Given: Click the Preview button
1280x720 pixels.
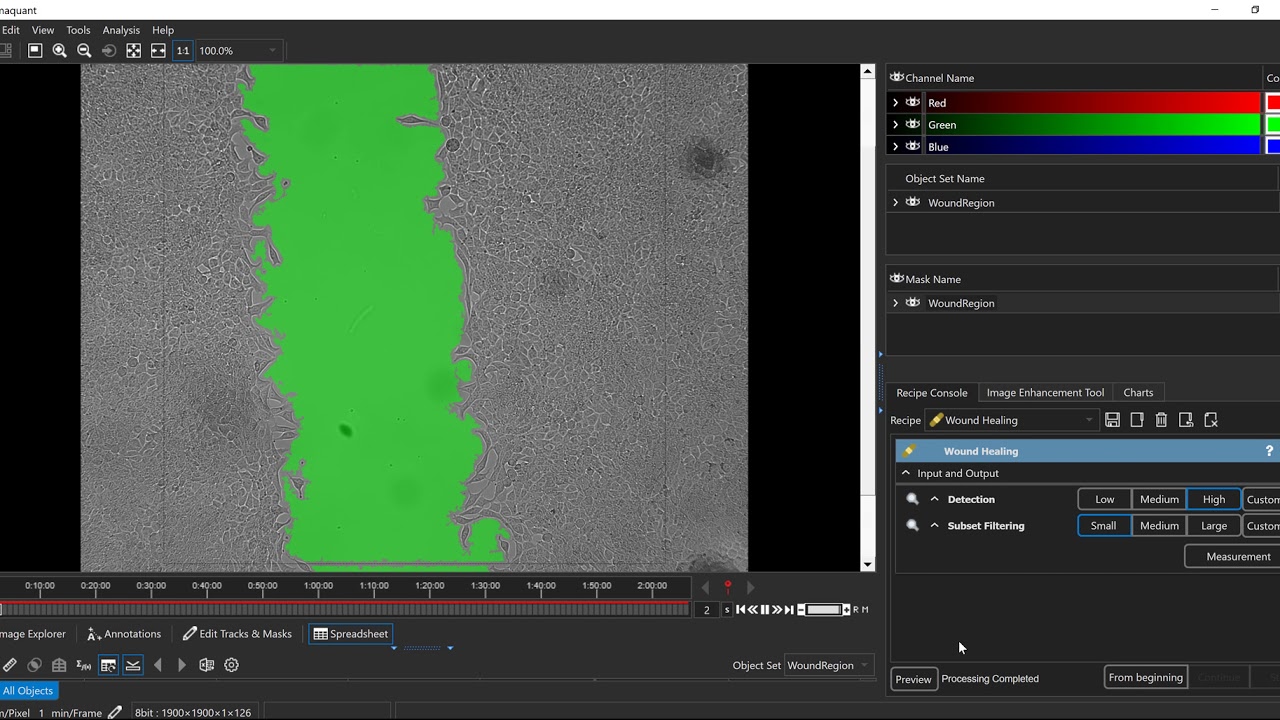Looking at the screenshot, I should [913, 679].
